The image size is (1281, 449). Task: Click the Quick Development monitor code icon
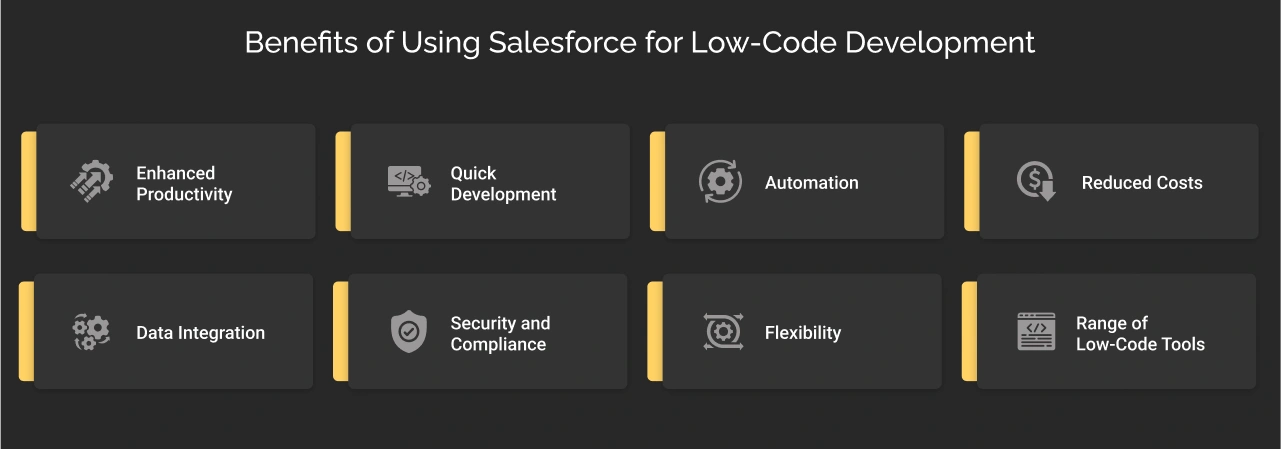tap(408, 182)
